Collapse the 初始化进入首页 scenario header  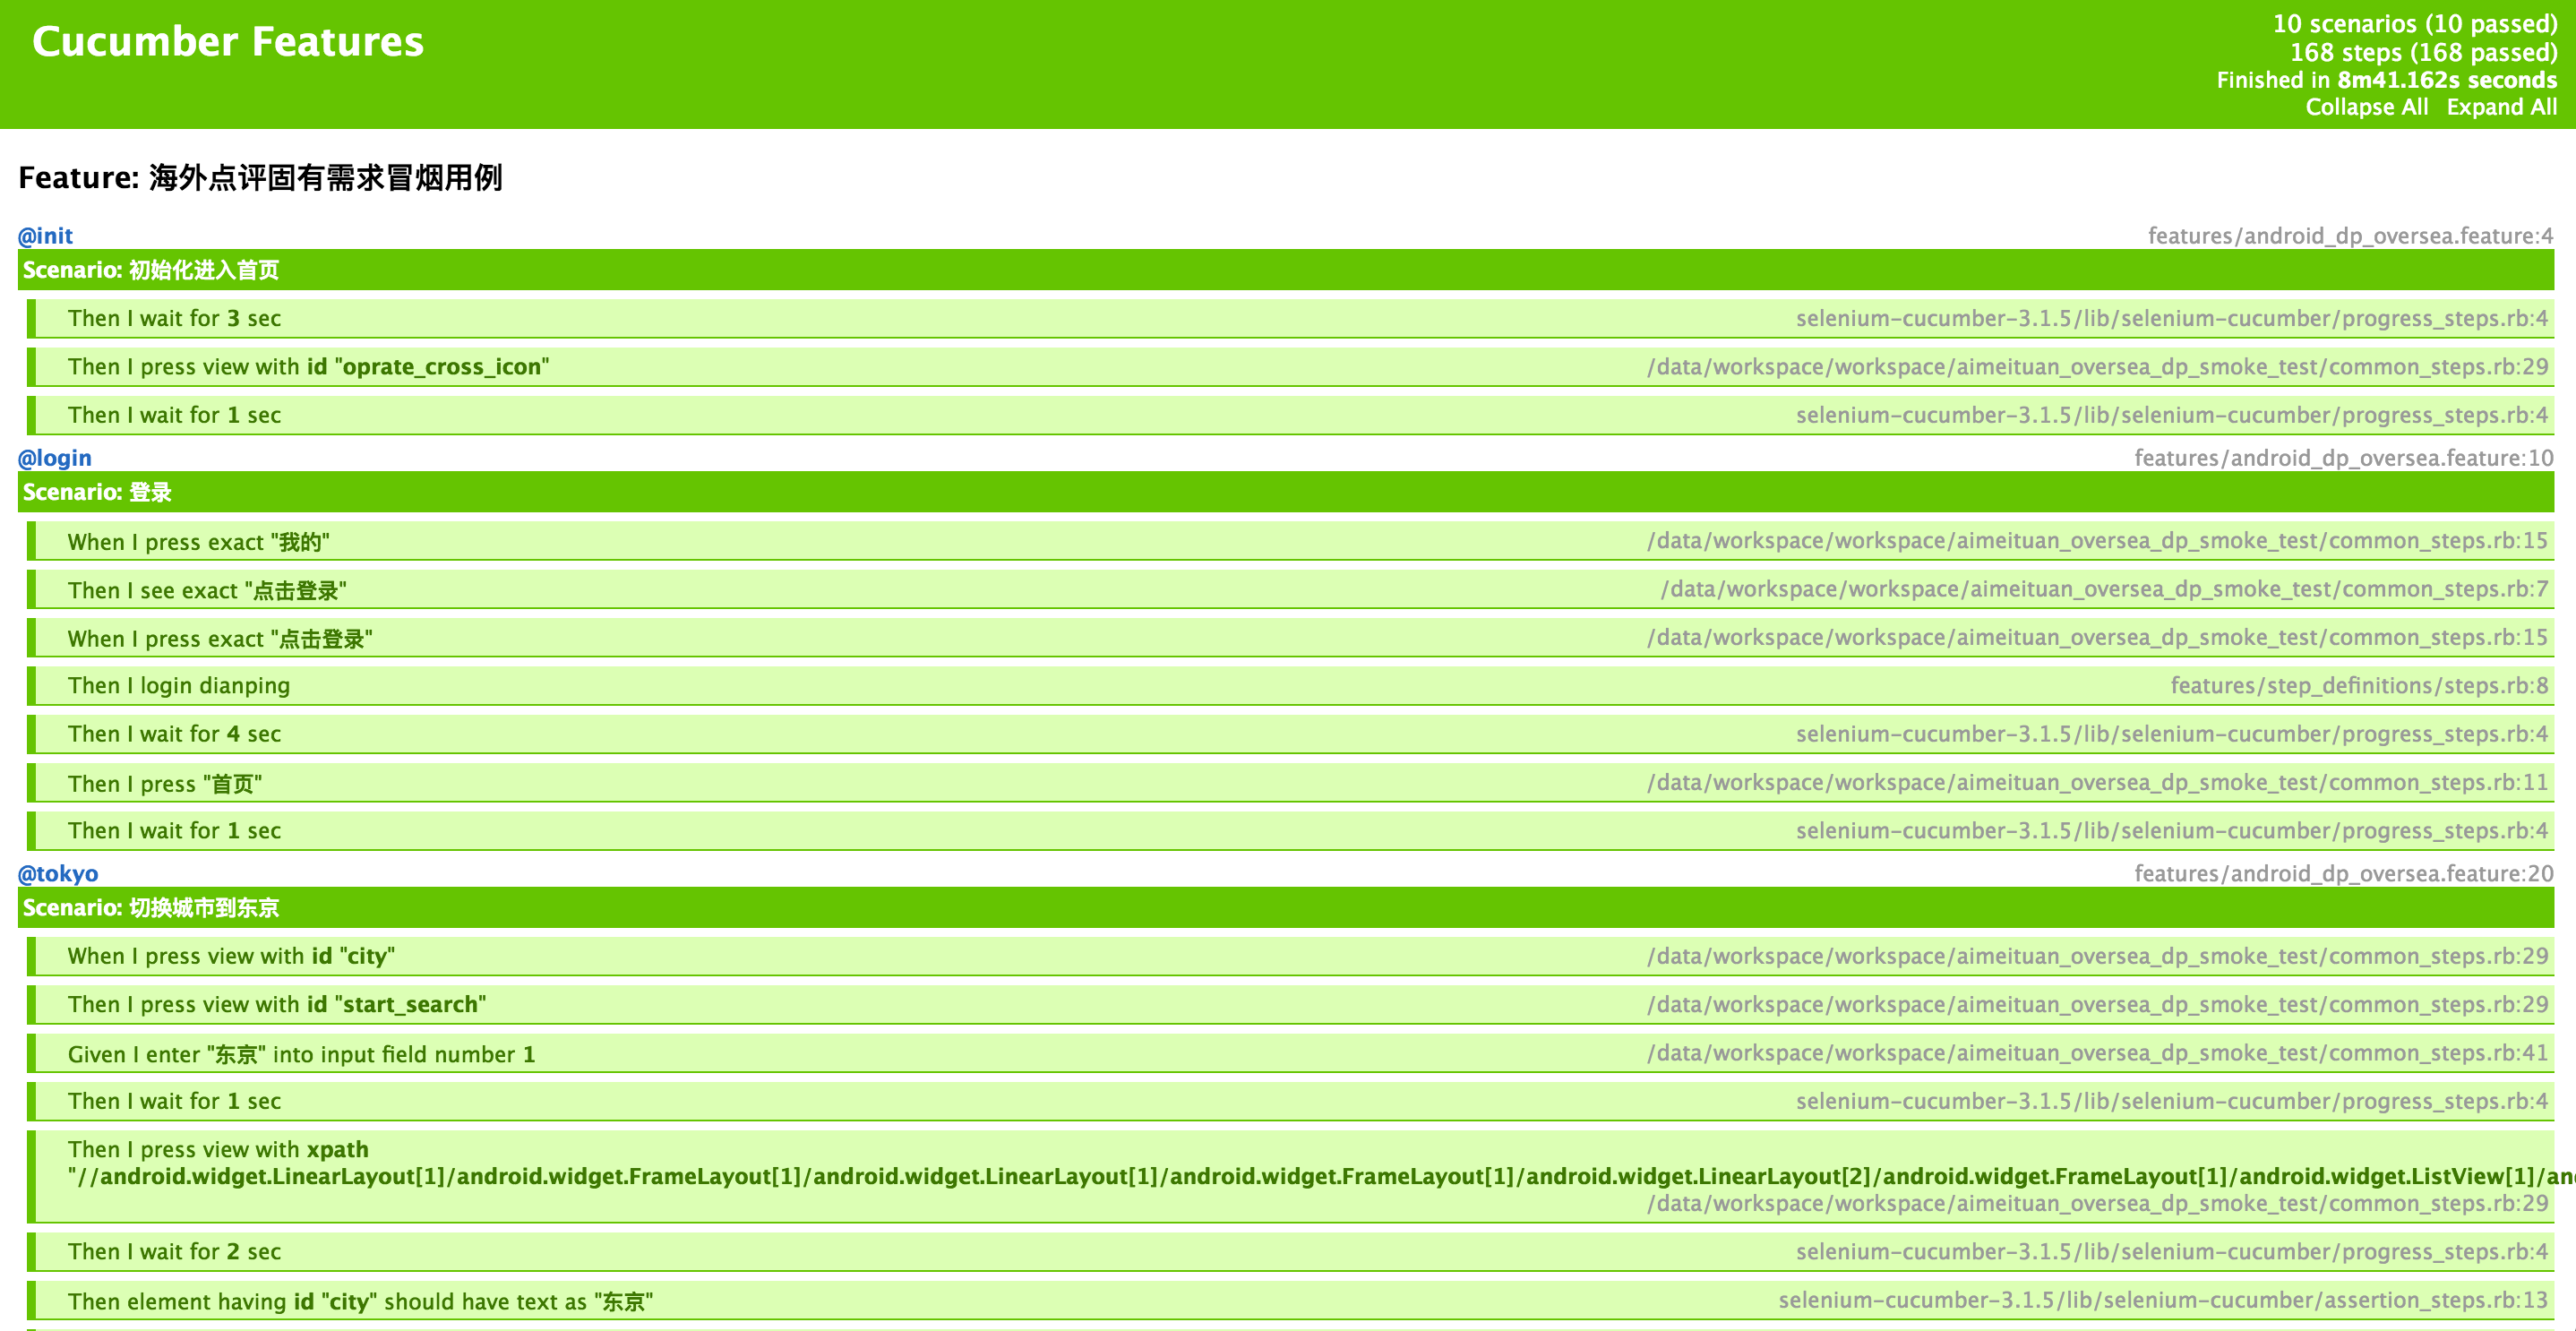pos(1285,270)
